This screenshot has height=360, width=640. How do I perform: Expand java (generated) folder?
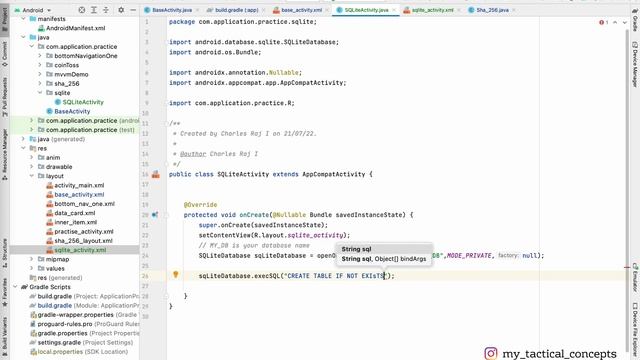[23, 139]
